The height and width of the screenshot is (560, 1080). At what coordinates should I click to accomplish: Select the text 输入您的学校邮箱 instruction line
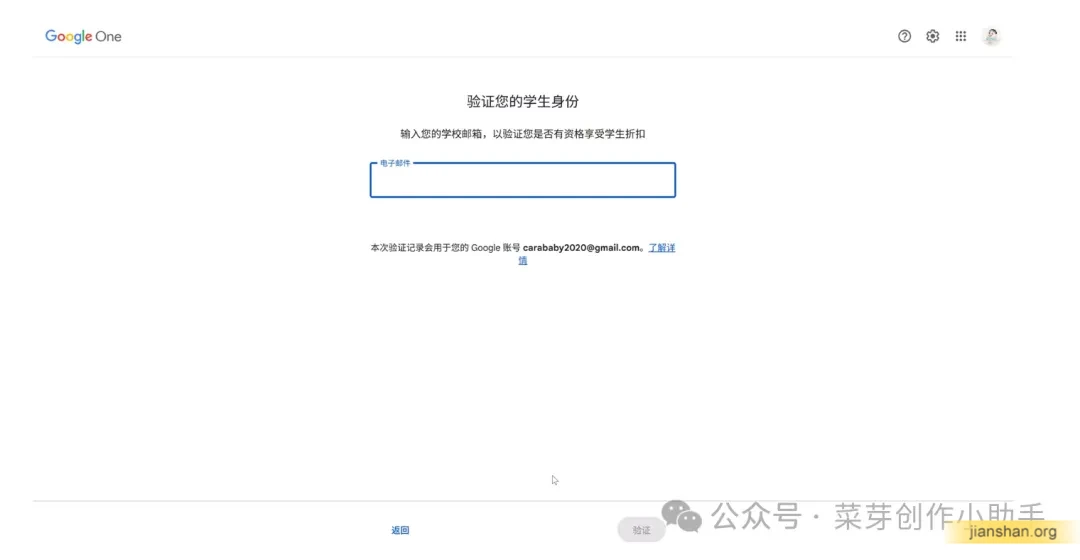click(523, 134)
